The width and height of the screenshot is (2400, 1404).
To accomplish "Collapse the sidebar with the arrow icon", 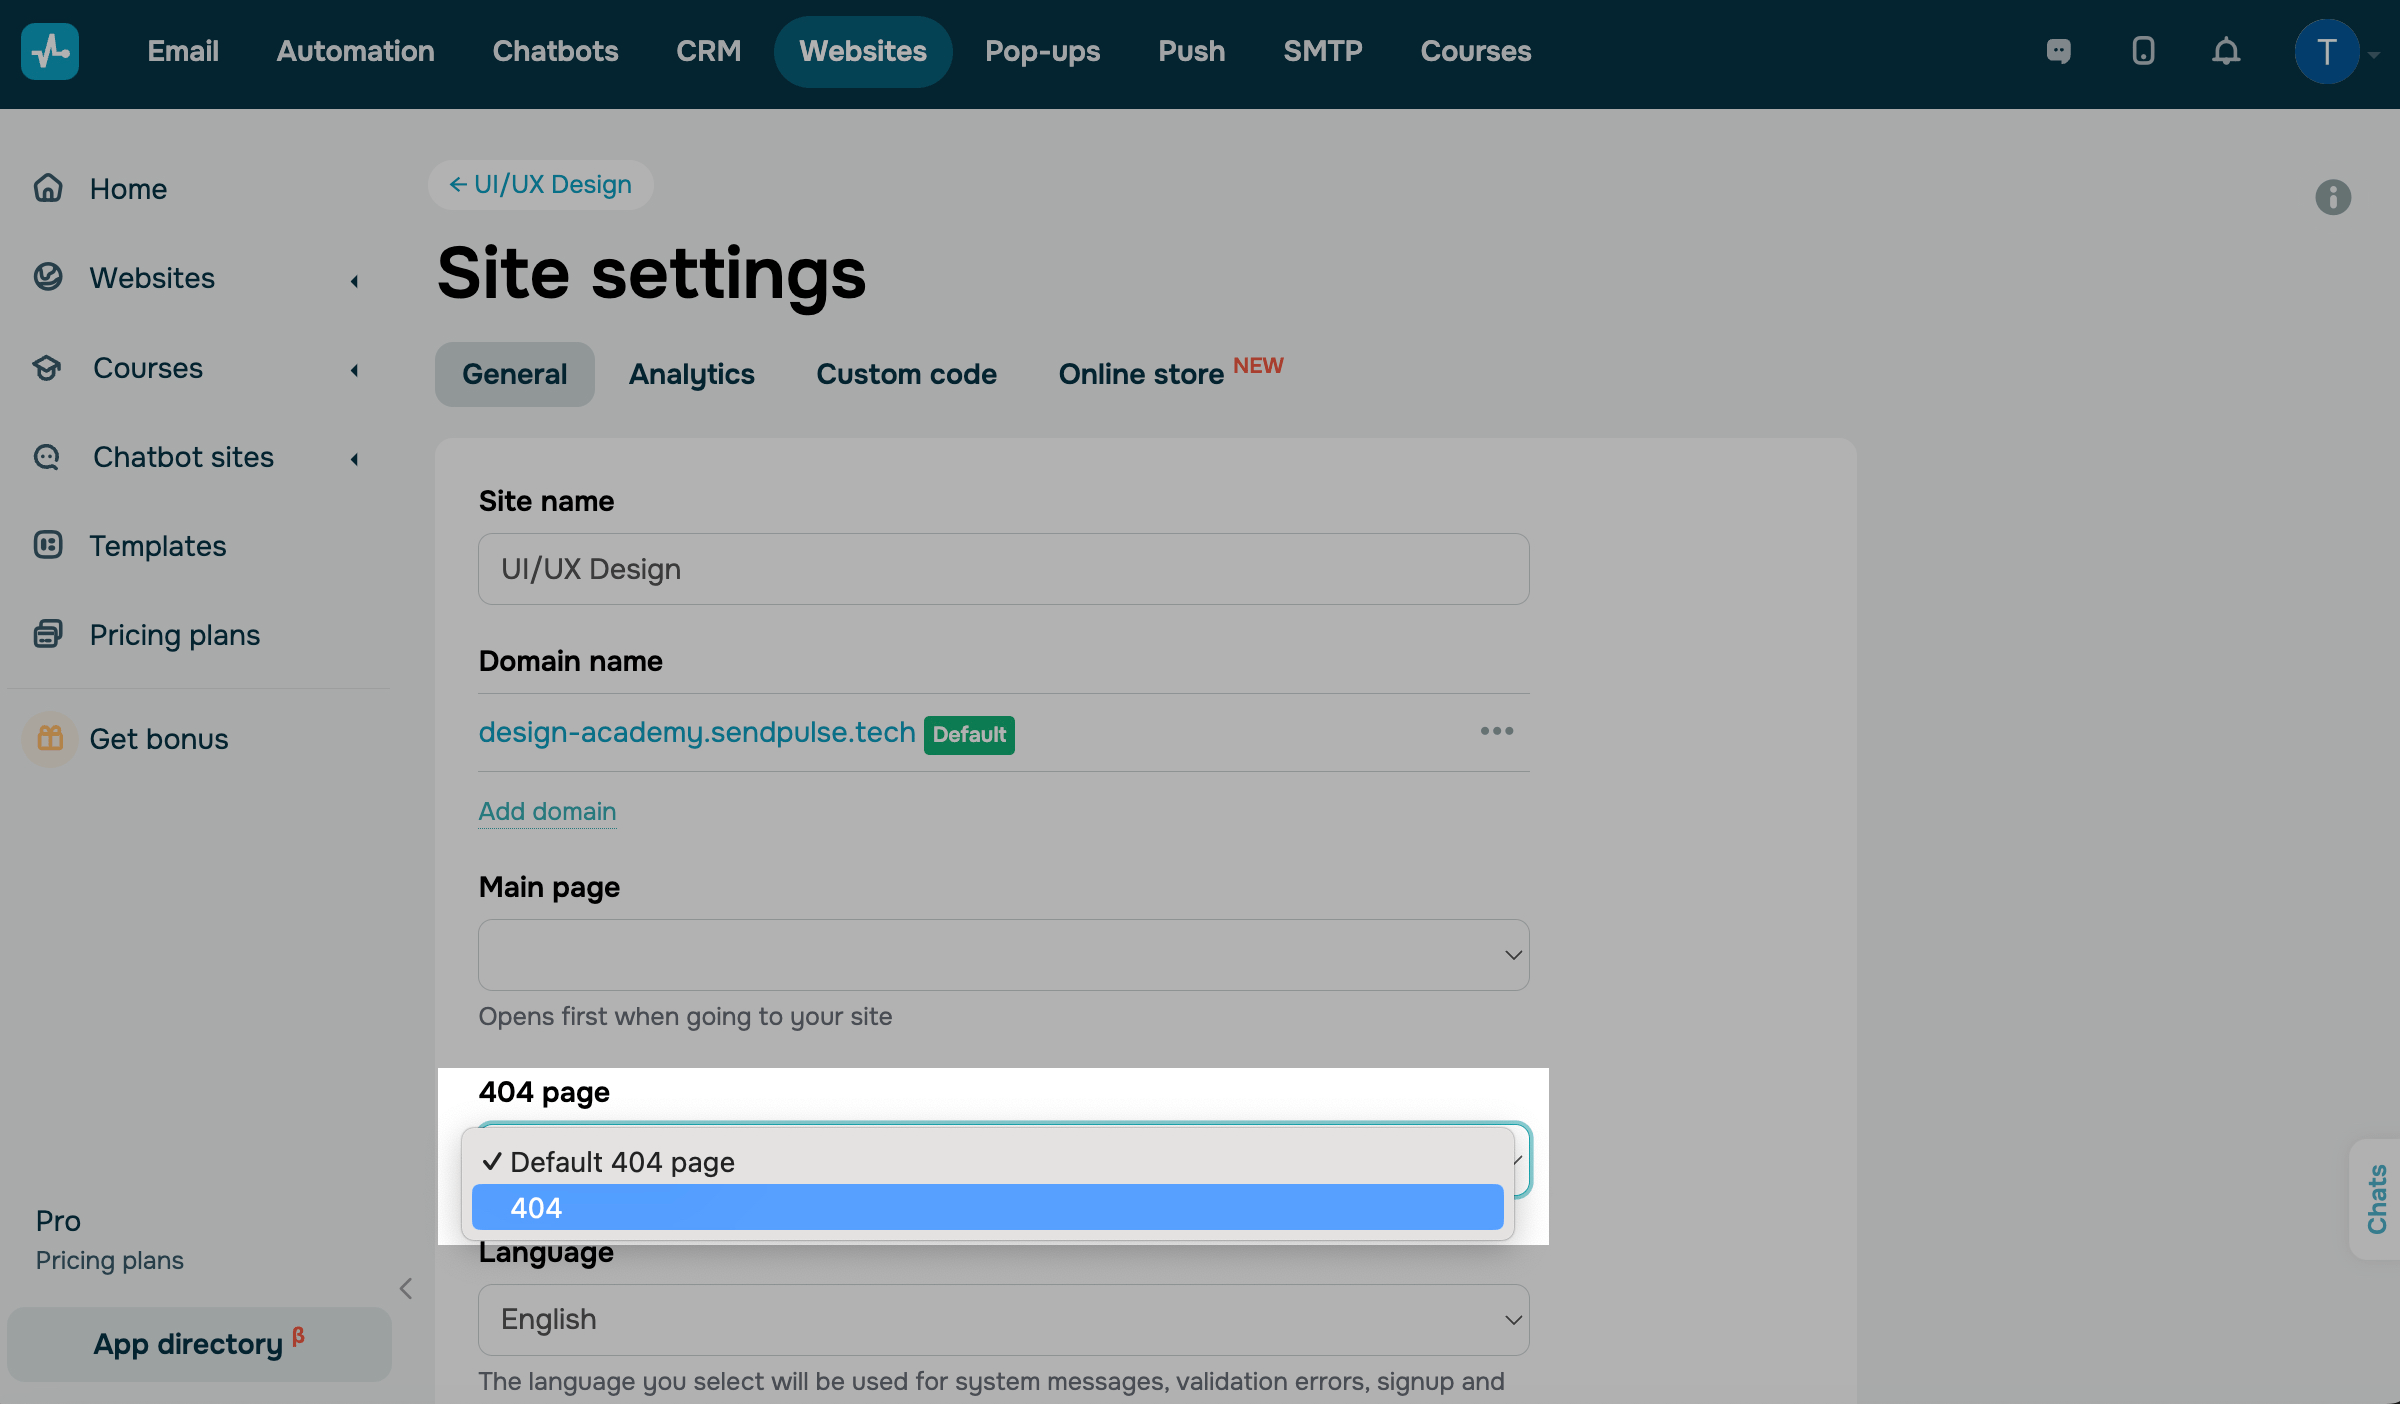I will [406, 1289].
